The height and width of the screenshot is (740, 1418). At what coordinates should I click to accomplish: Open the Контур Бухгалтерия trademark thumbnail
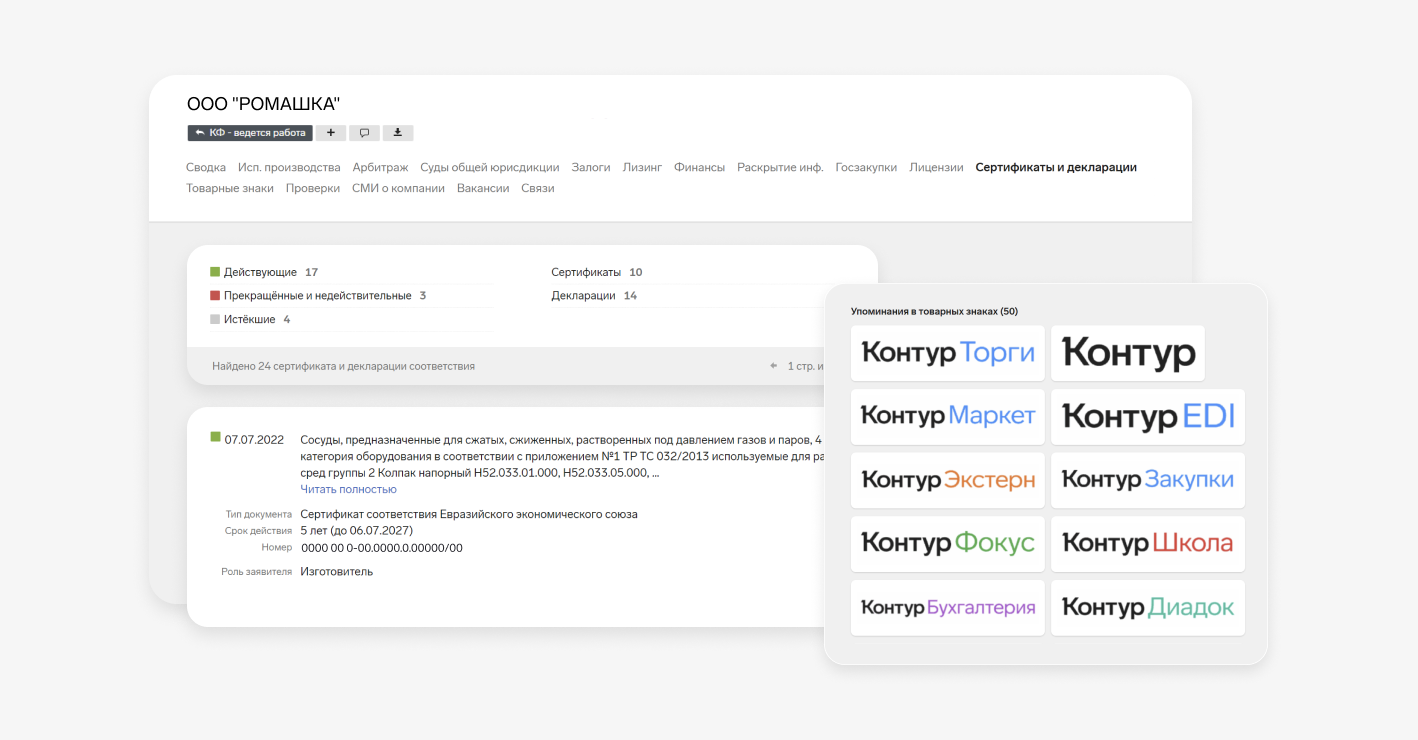[x=948, y=608]
